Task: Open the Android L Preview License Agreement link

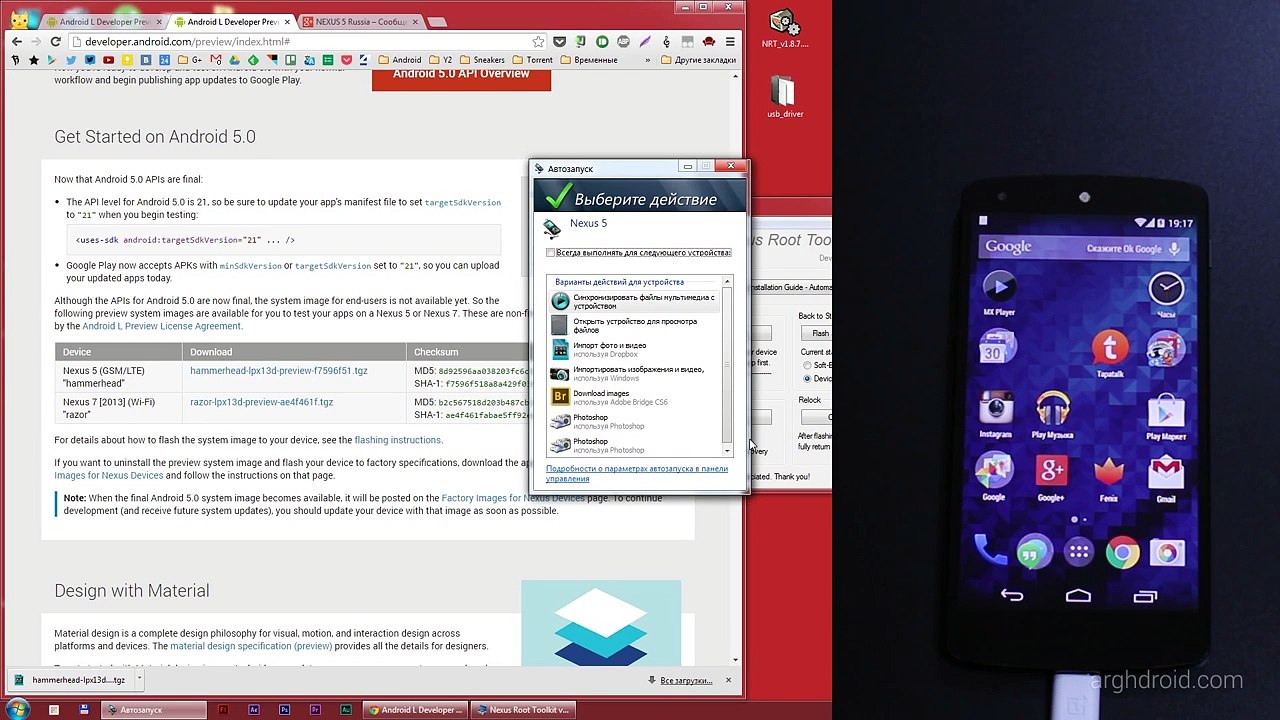Action: [161, 326]
